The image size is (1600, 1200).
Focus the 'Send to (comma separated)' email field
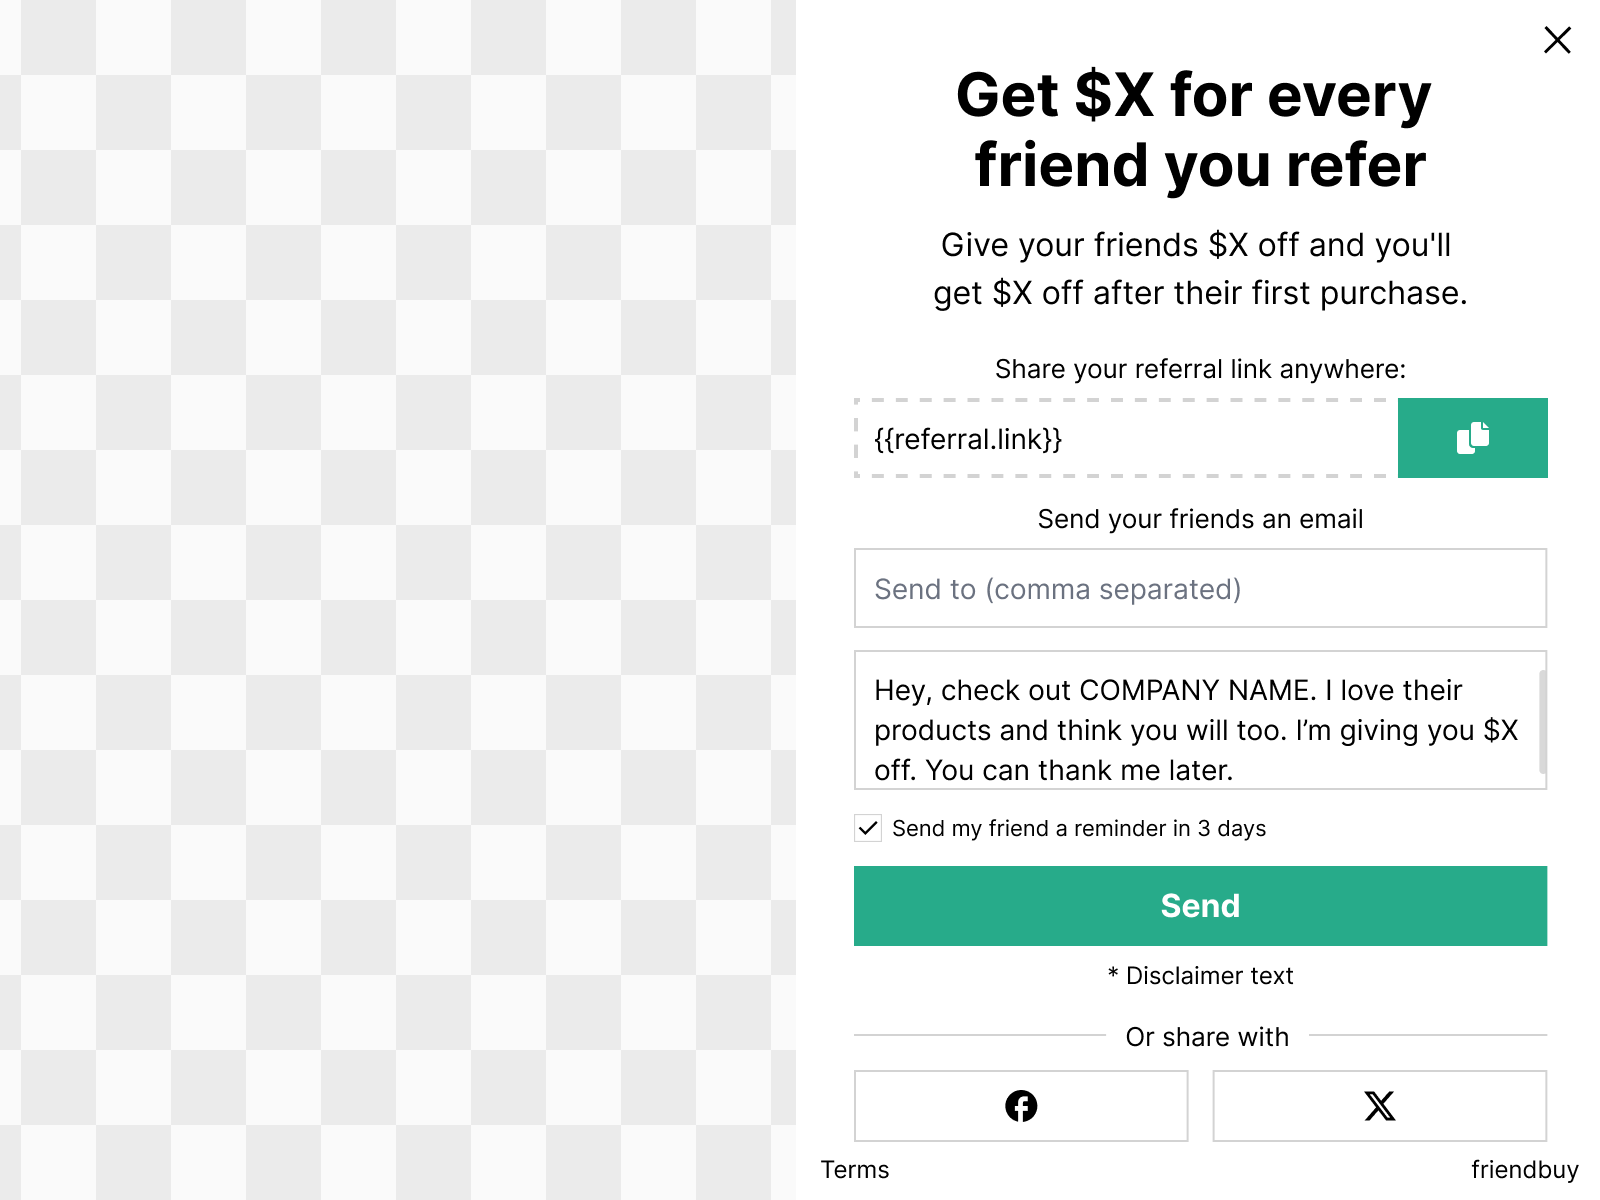coord(1200,588)
